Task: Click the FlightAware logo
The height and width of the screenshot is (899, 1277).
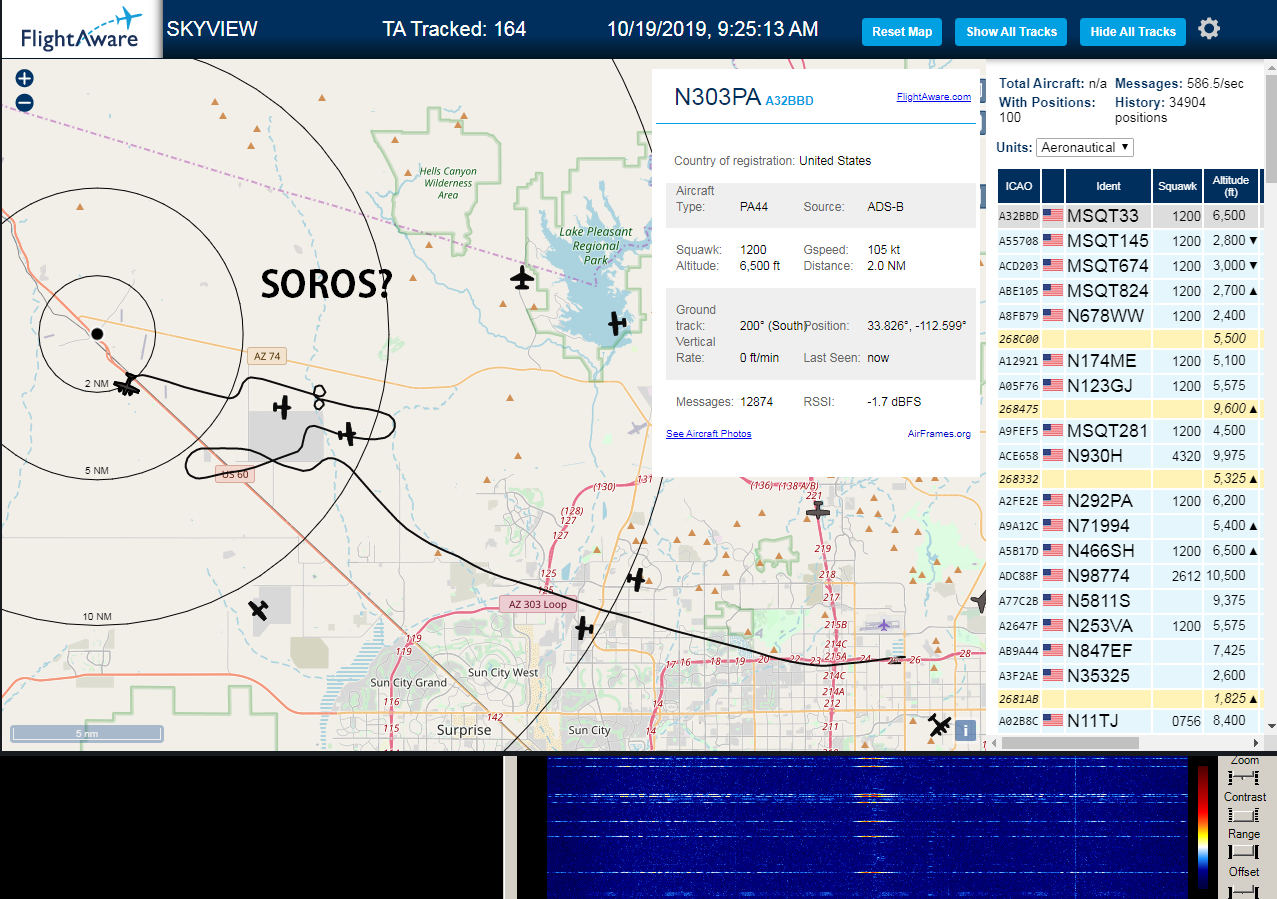Action: [x=81, y=30]
